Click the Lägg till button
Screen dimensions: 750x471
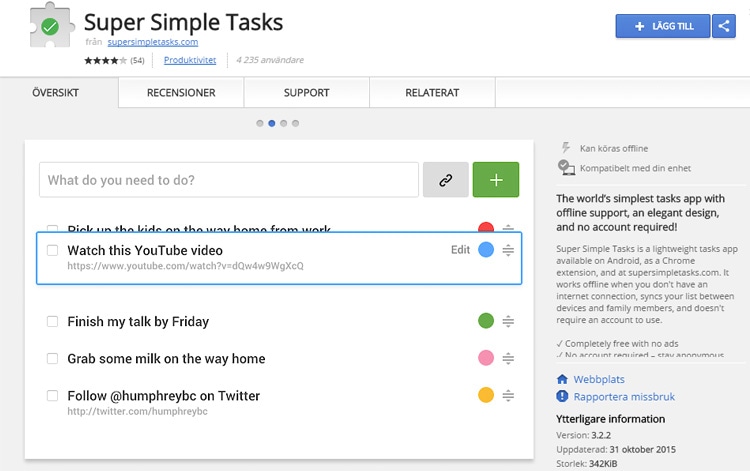pos(662,26)
